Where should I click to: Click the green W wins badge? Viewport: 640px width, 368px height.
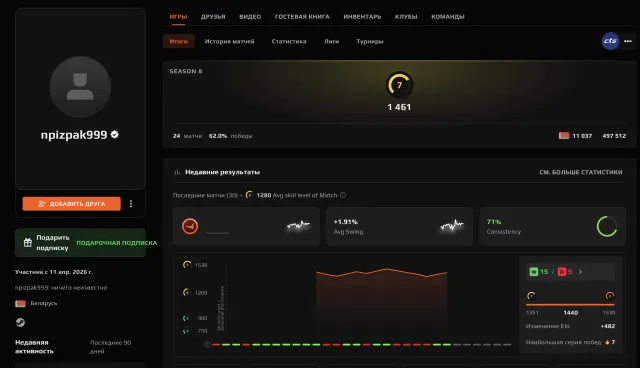point(533,272)
